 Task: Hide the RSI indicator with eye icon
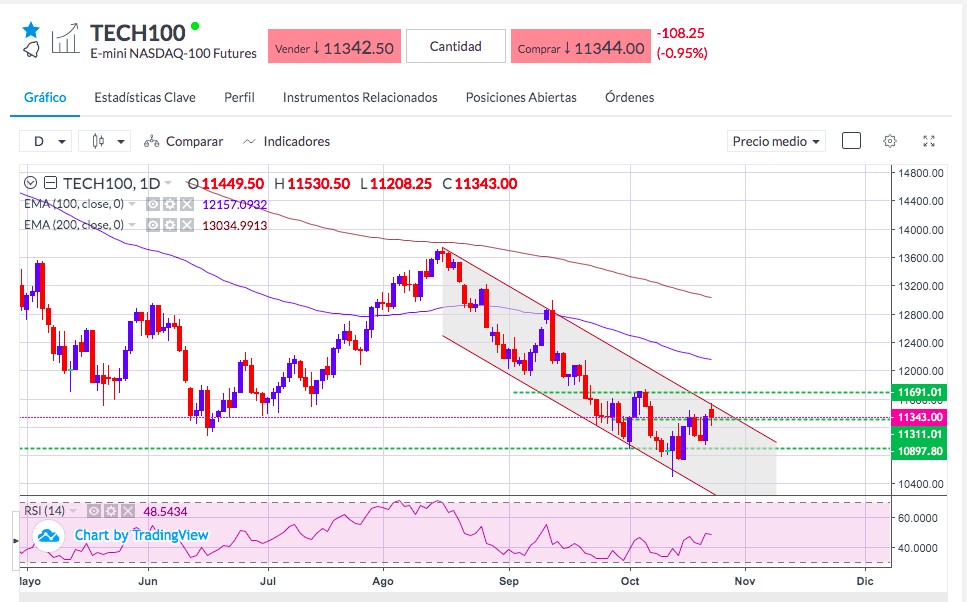pyautogui.click(x=94, y=511)
